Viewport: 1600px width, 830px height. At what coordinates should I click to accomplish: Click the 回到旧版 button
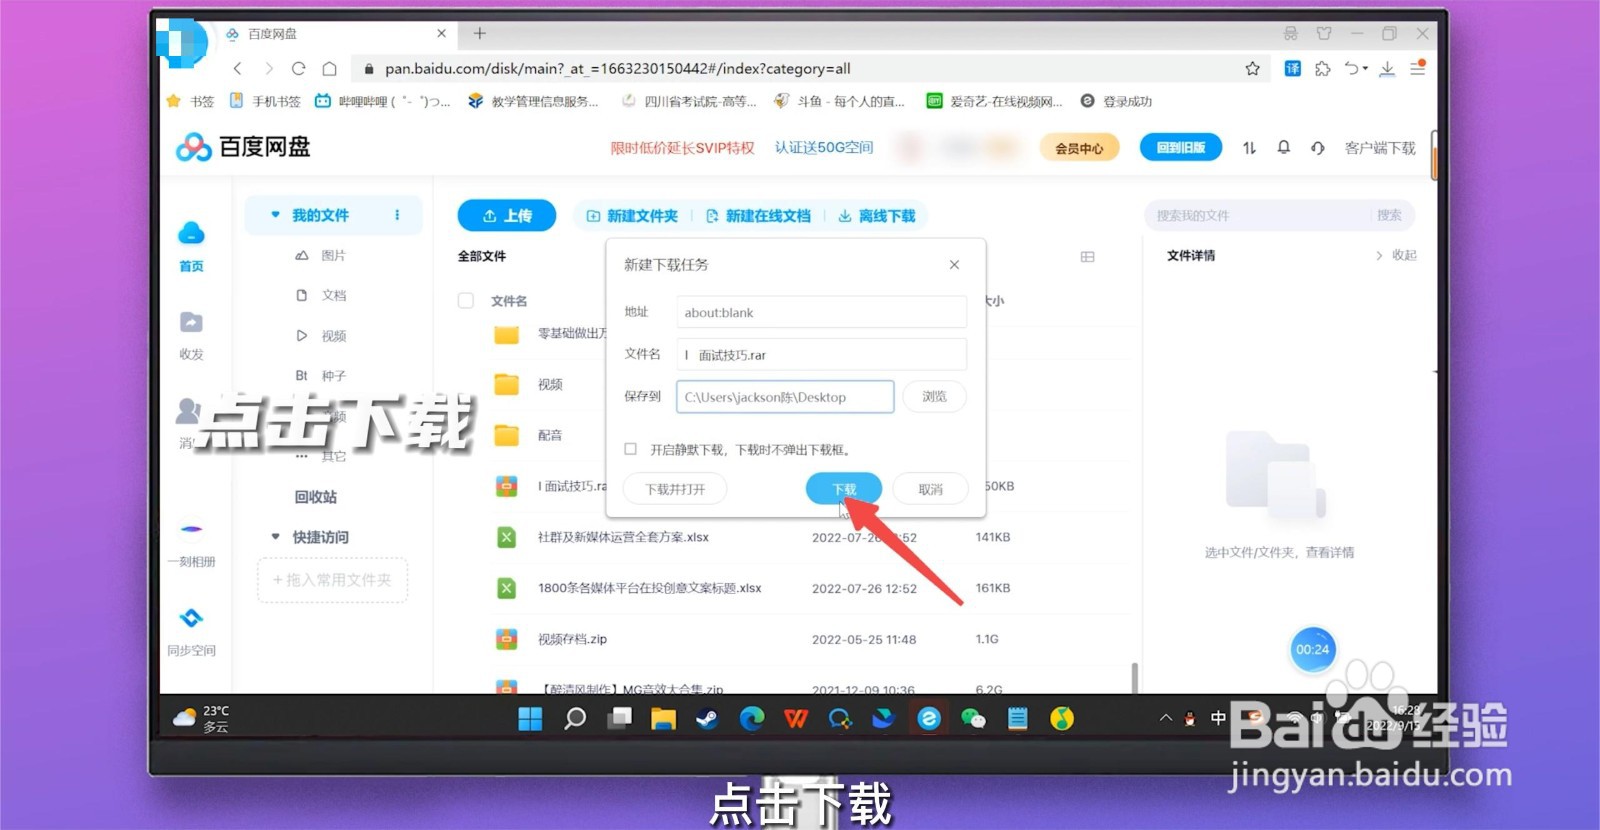(x=1181, y=147)
